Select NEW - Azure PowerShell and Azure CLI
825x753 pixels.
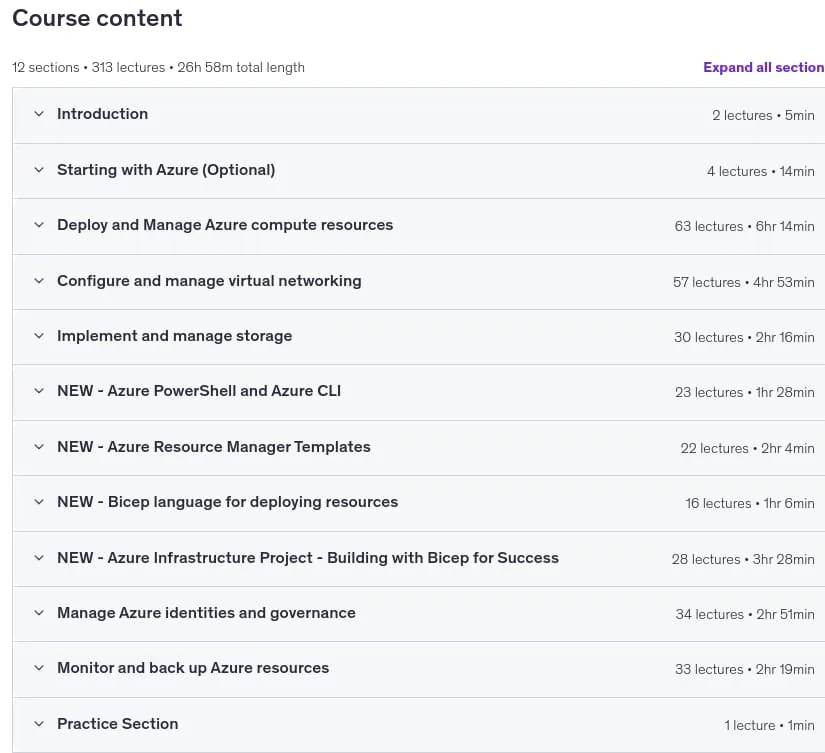(x=199, y=390)
